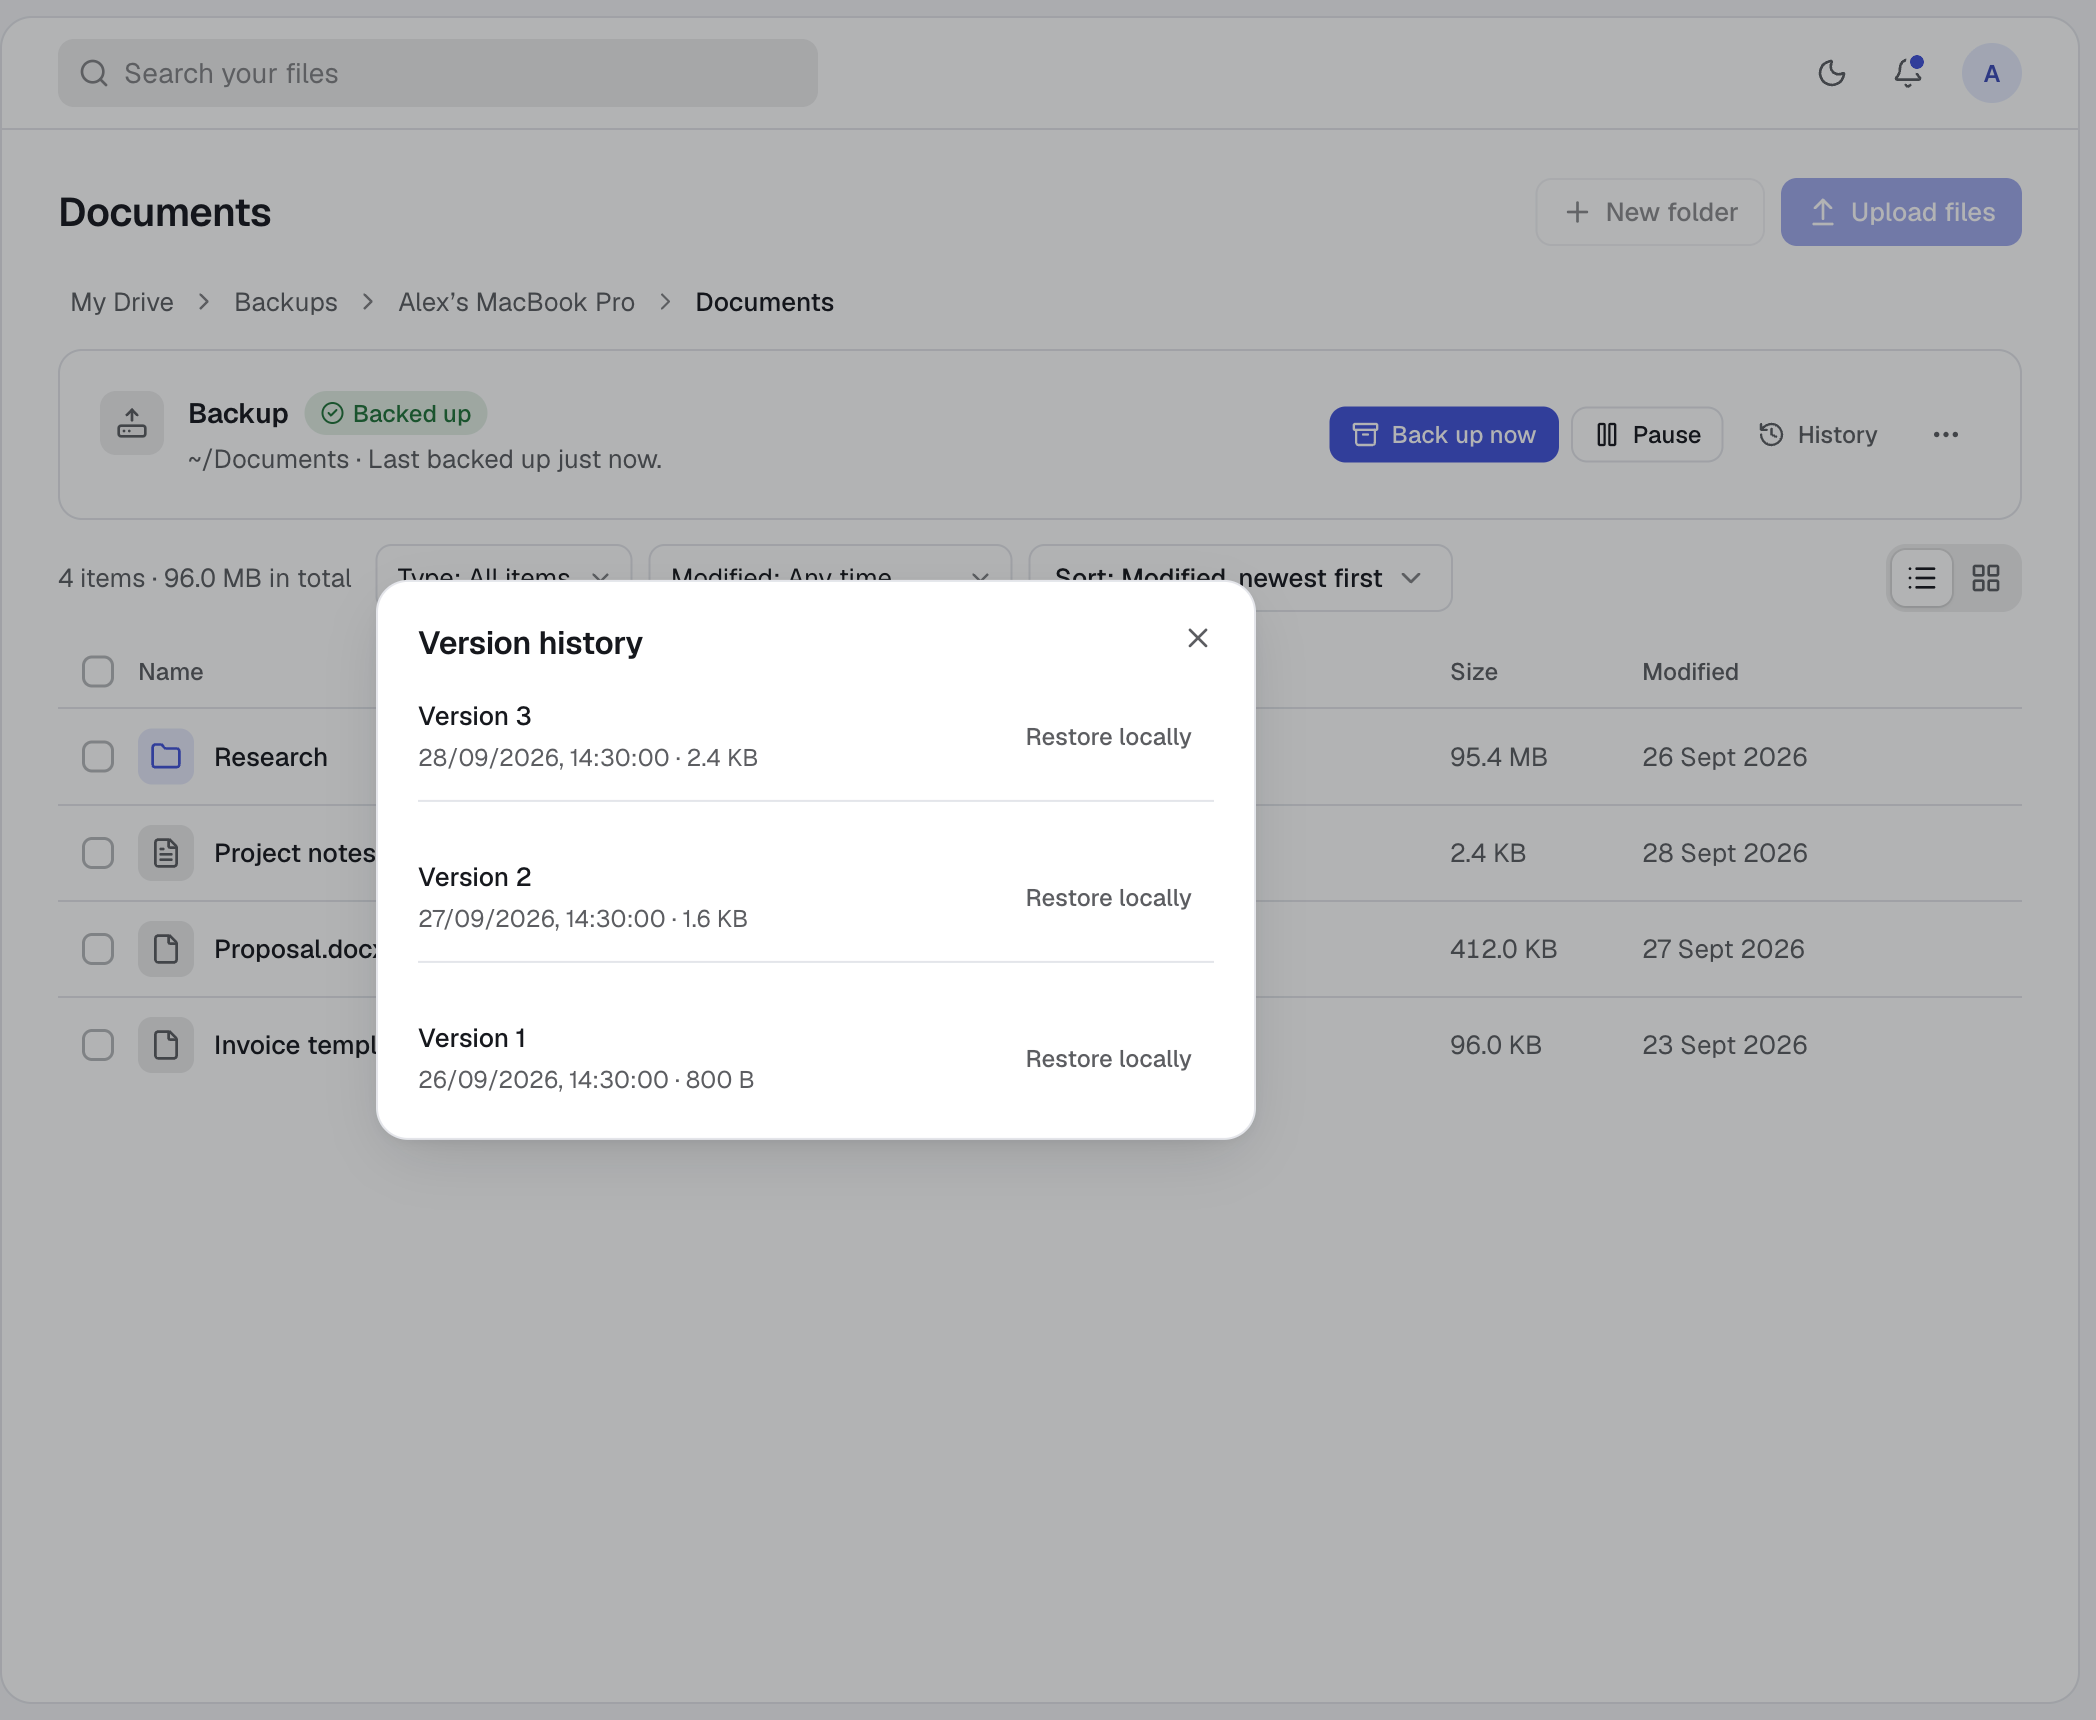Click the Invoice template file icon
Screen dimensions: 2096x1720
pyautogui.click(x=166, y=1045)
